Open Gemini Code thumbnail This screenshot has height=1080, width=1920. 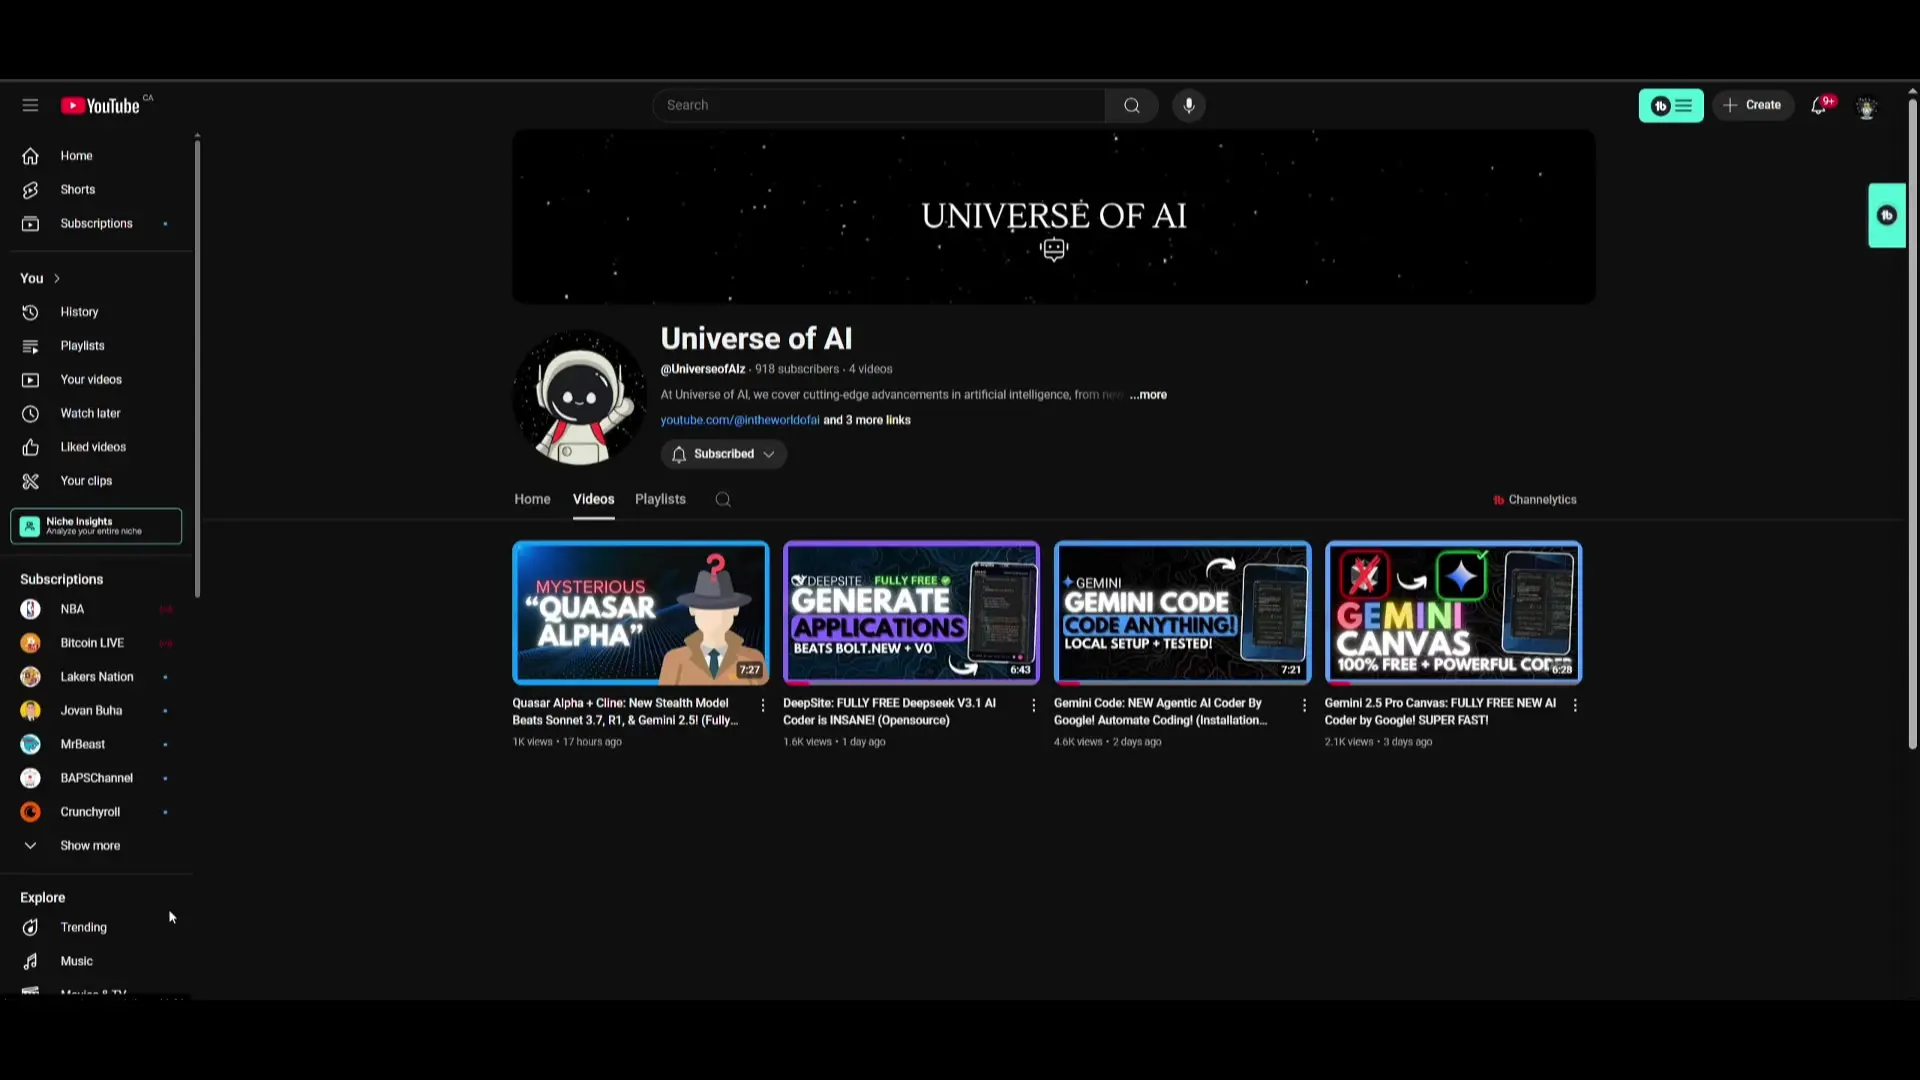(1182, 613)
